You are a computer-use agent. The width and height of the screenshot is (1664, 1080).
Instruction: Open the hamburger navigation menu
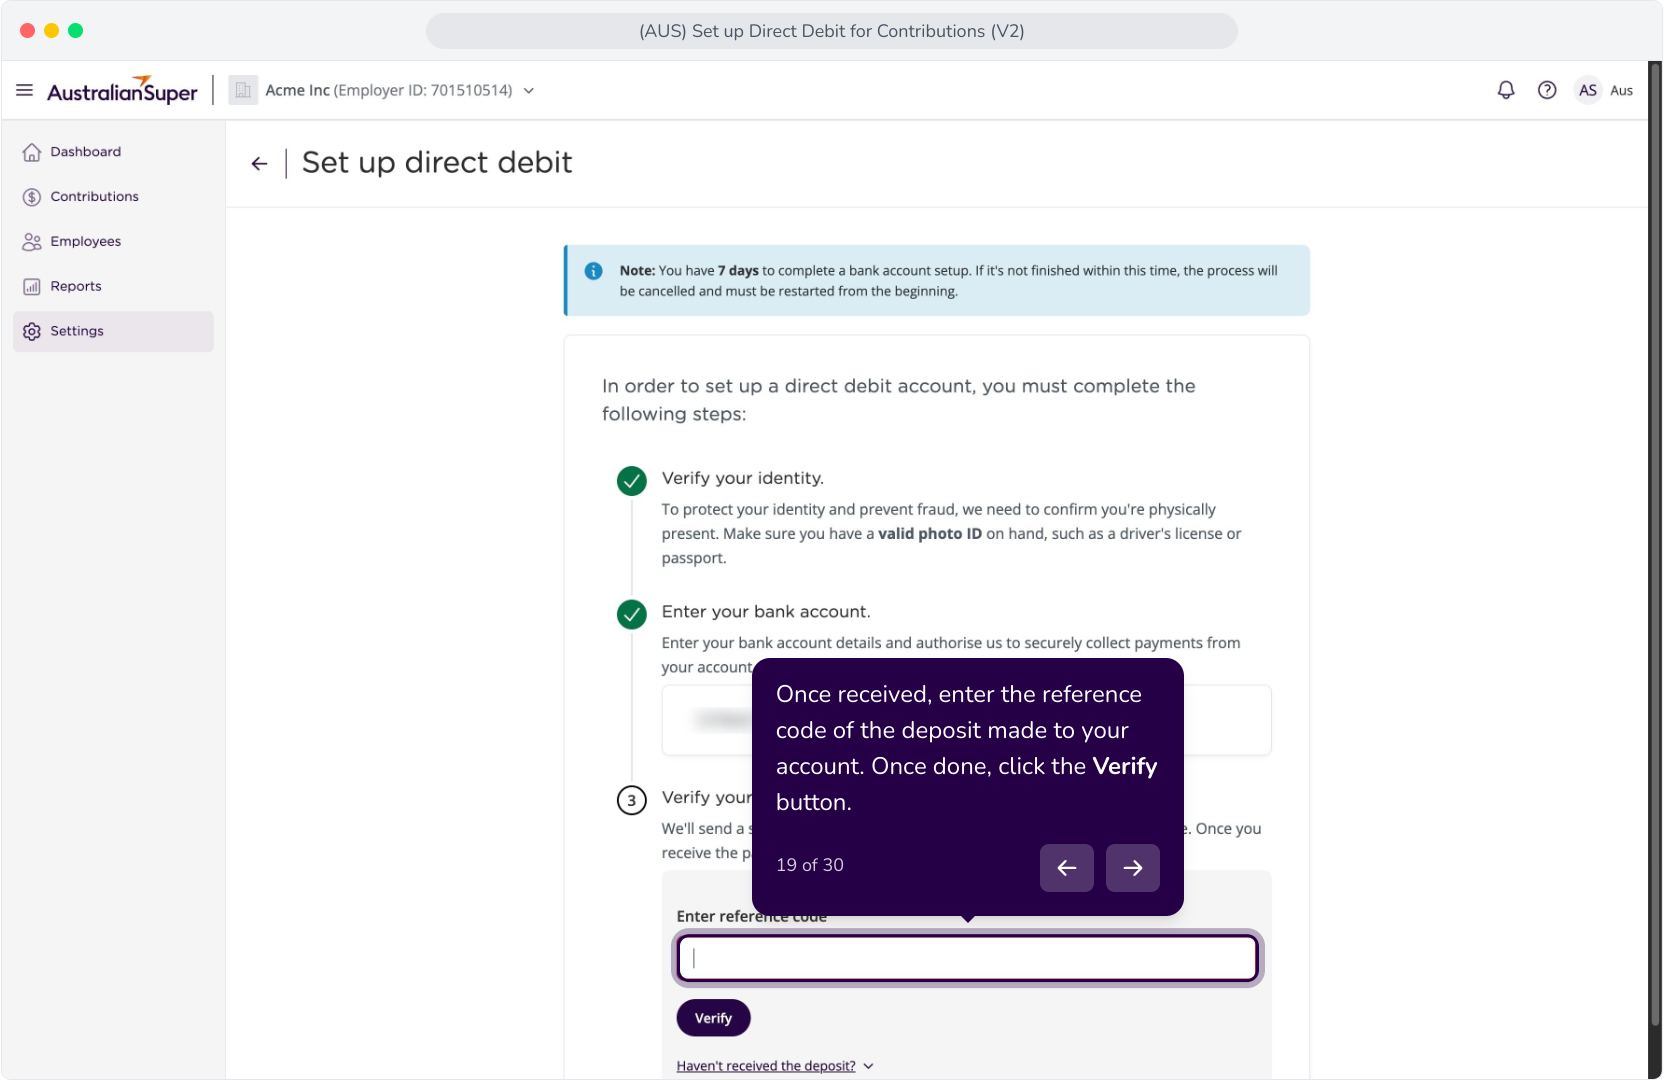coord(25,90)
